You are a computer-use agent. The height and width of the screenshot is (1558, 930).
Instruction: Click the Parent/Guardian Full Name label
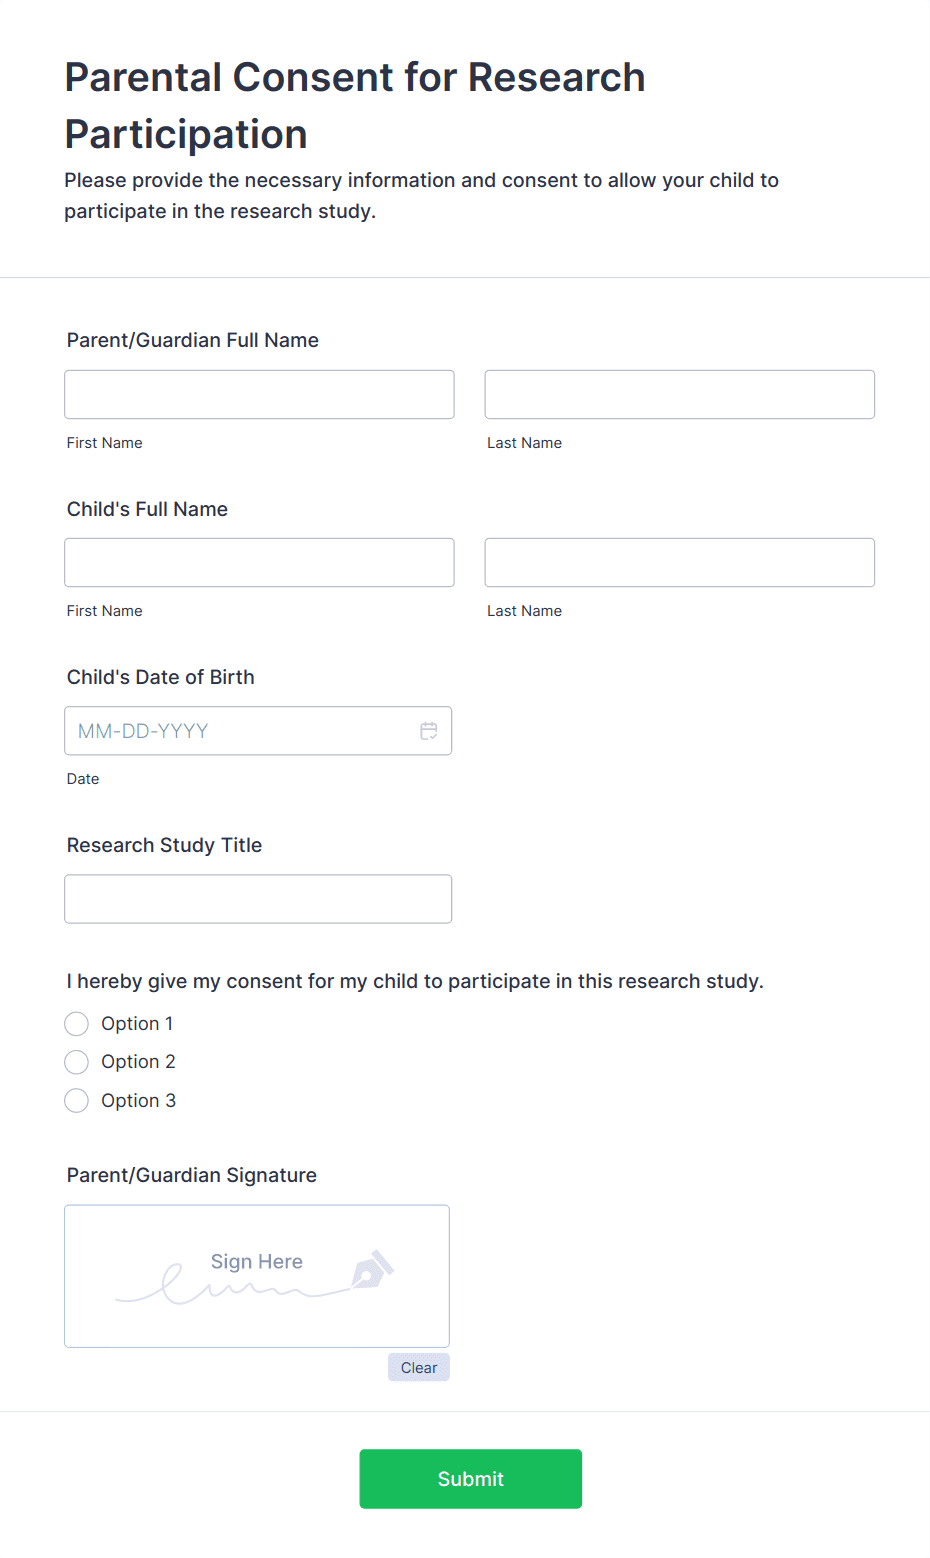click(x=192, y=340)
